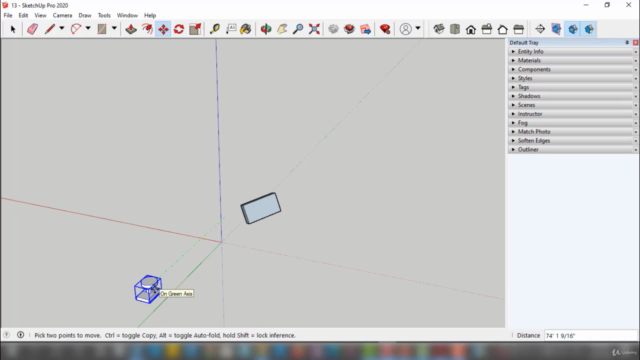Click the Distance measurement input field
The image size is (640, 360).
[590, 336]
